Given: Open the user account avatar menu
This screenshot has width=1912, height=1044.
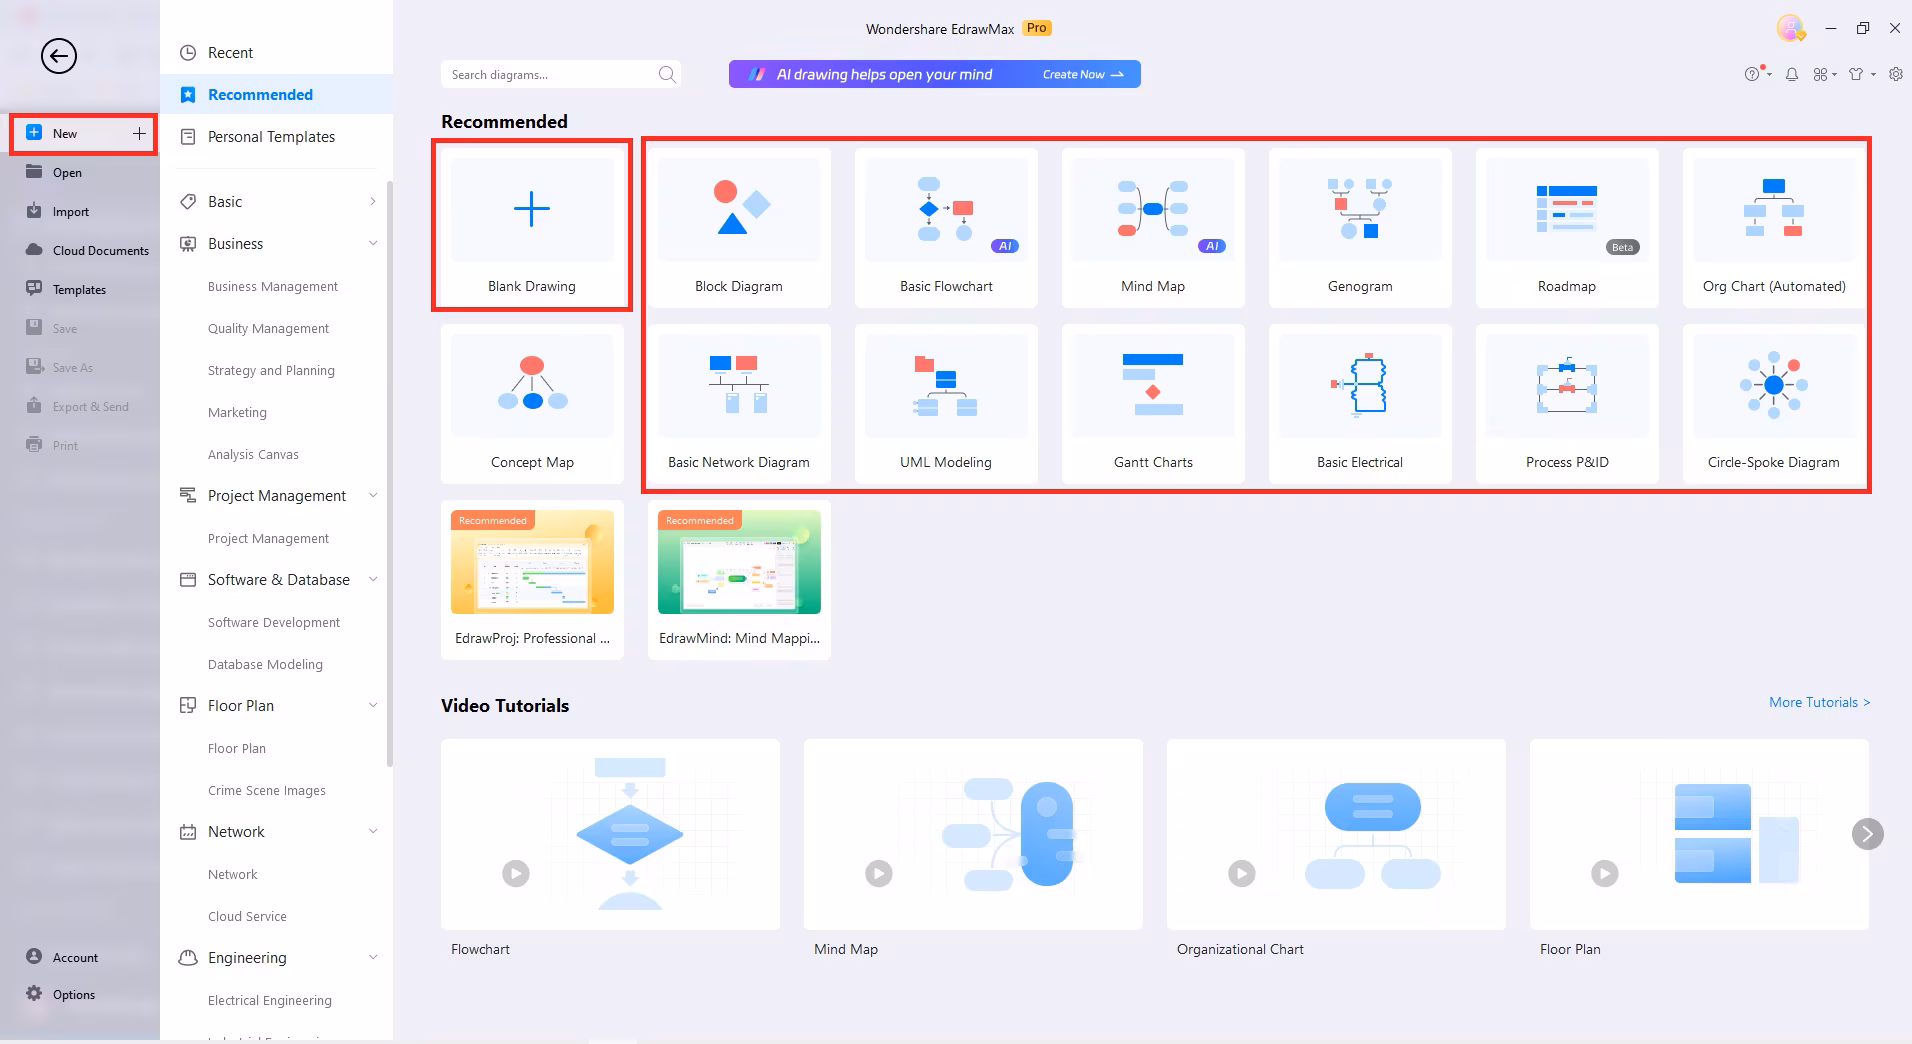Looking at the screenshot, I should (x=1790, y=28).
